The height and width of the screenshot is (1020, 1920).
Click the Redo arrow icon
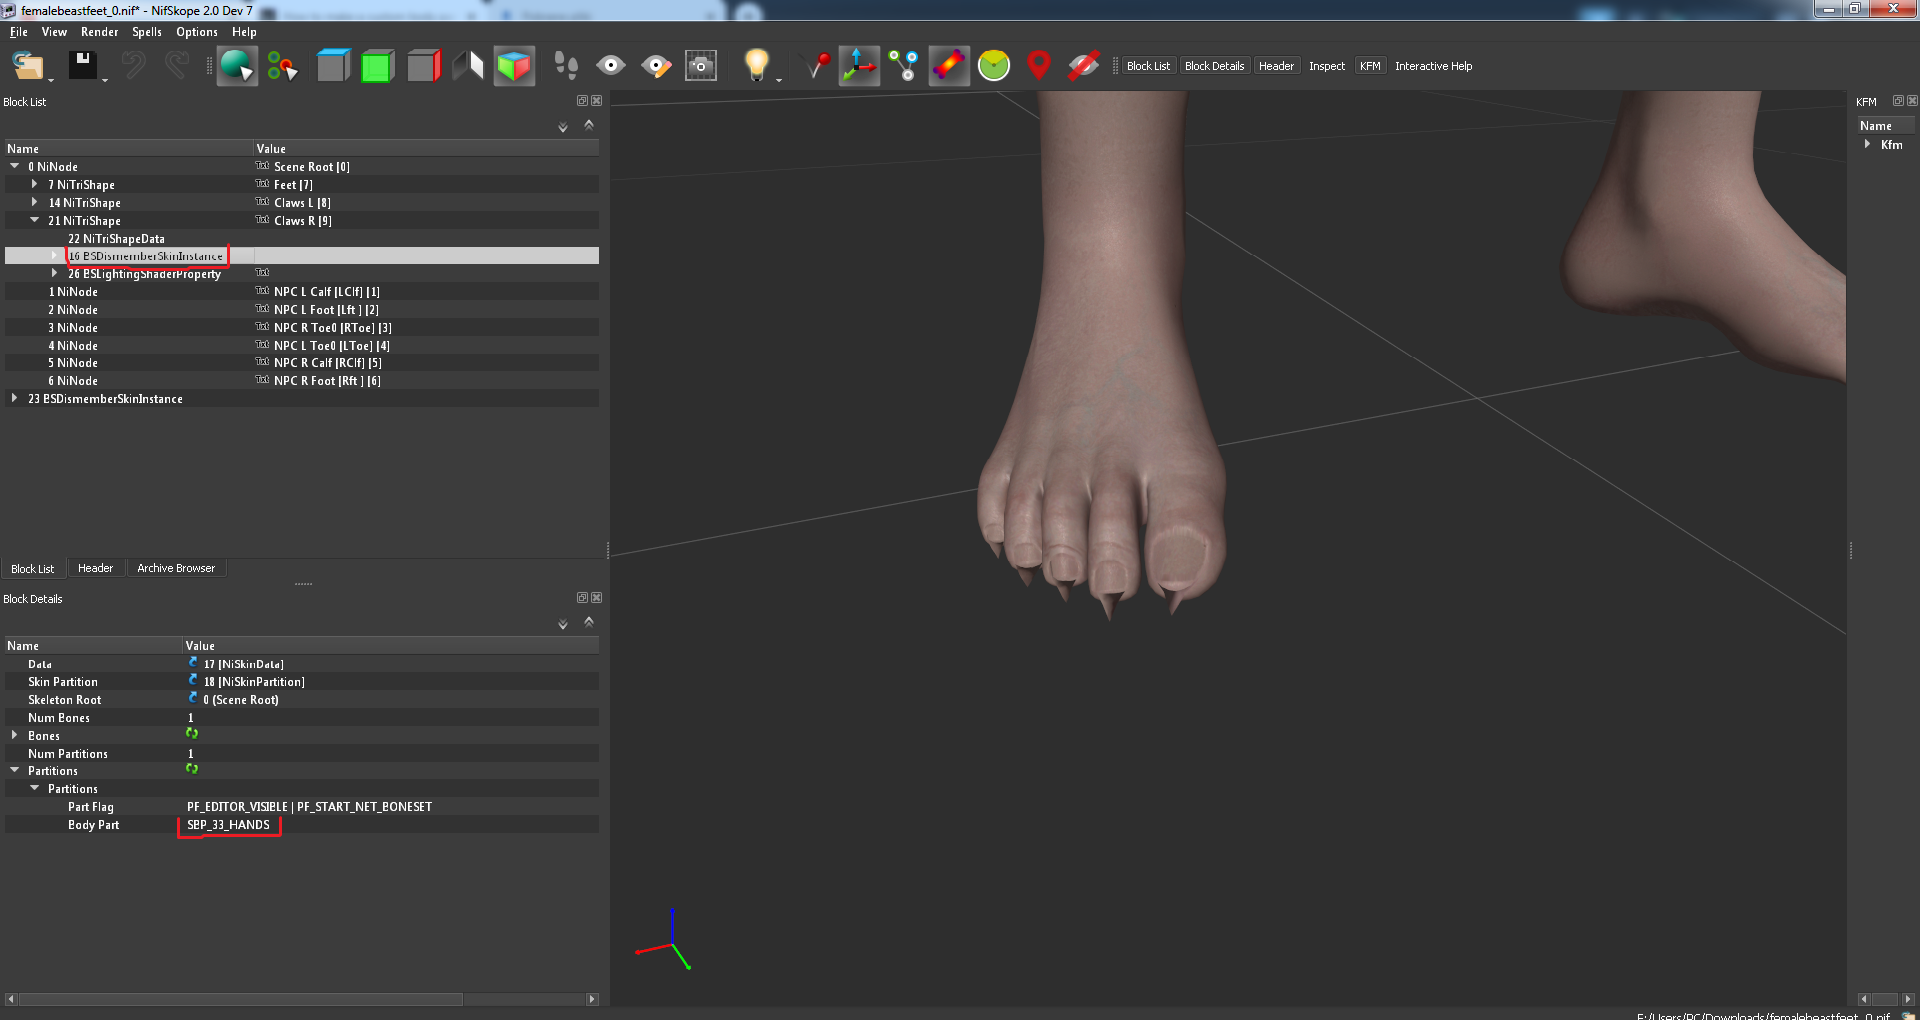click(x=177, y=66)
